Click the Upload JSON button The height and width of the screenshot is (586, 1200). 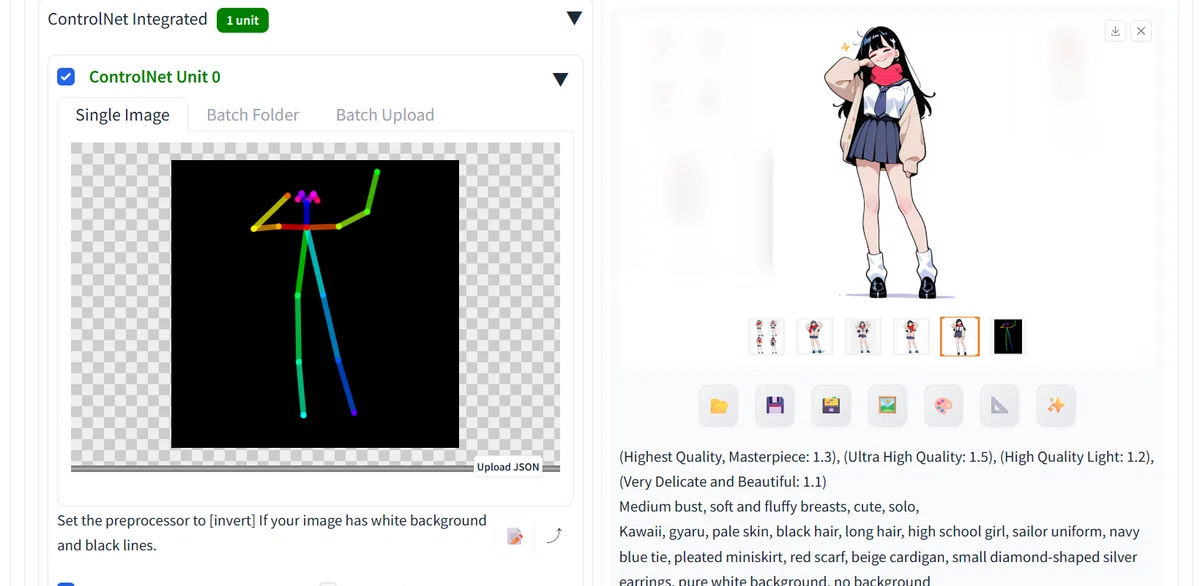pyautogui.click(x=508, y=467)
